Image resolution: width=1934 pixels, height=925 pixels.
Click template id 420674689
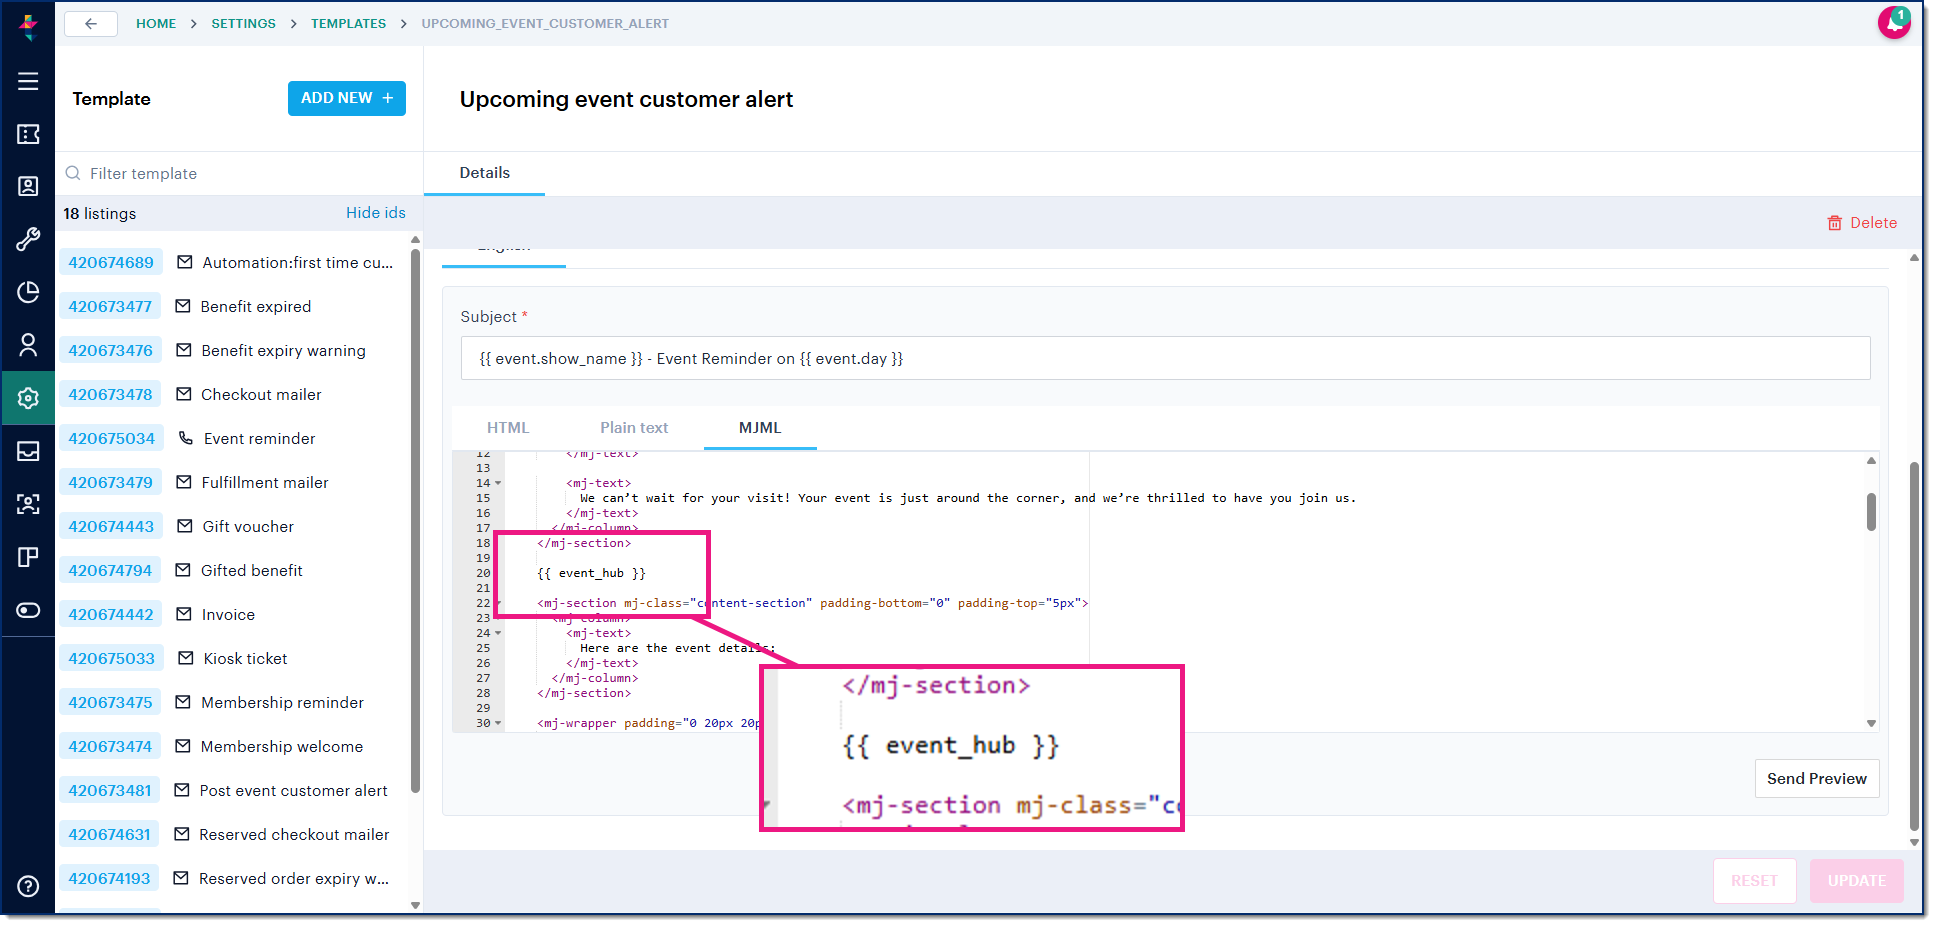click(111, 262)
